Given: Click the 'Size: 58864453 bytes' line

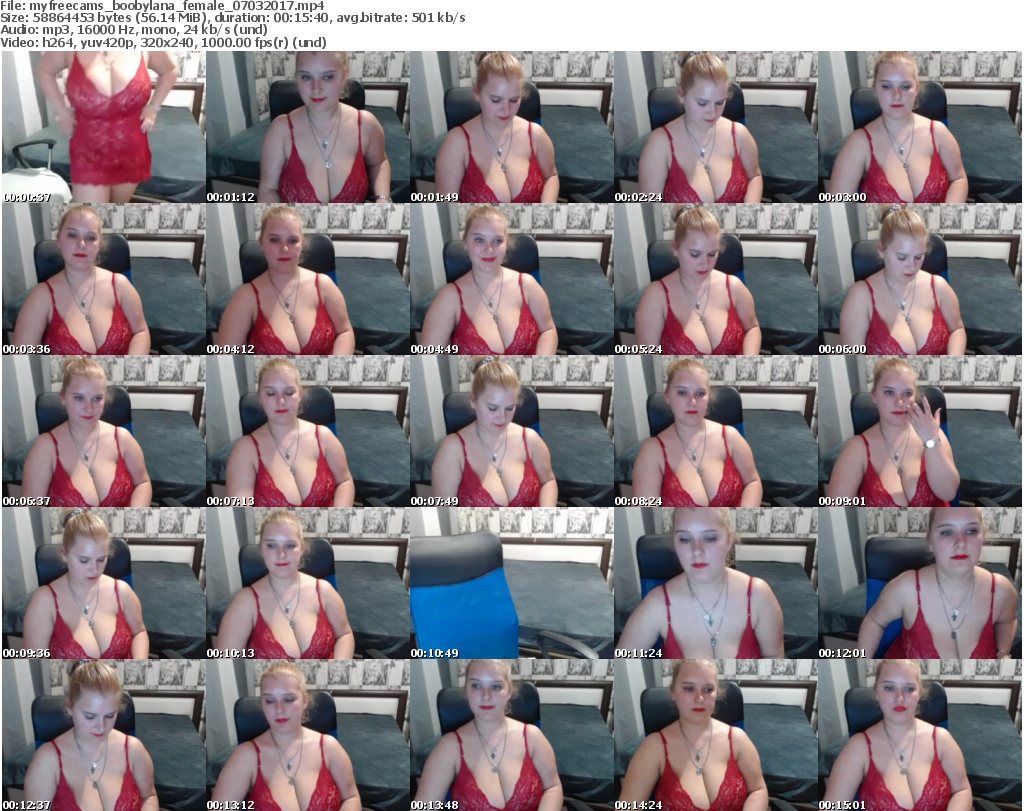Looking at the screenshot, I should tap(232, 18).
